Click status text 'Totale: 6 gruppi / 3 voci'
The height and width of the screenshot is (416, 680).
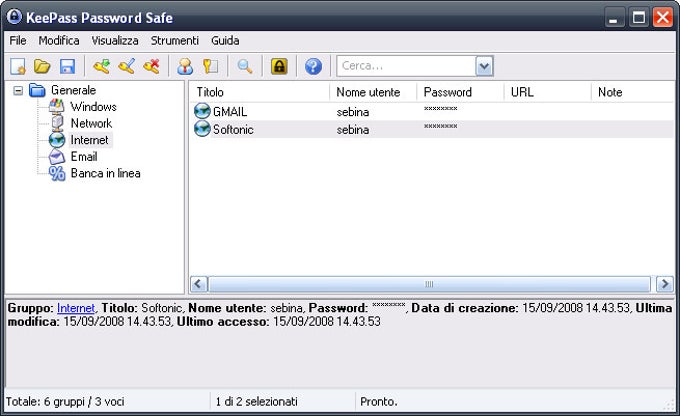(x=65, y=402)
